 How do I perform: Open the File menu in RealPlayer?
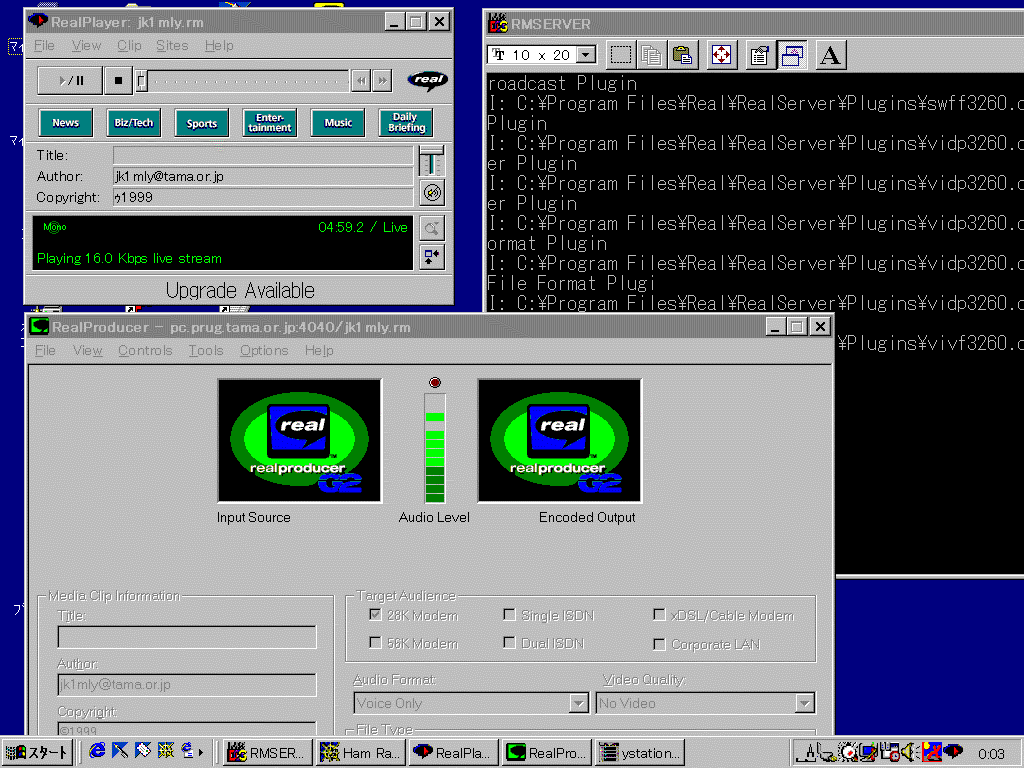(x=44, y=46)
